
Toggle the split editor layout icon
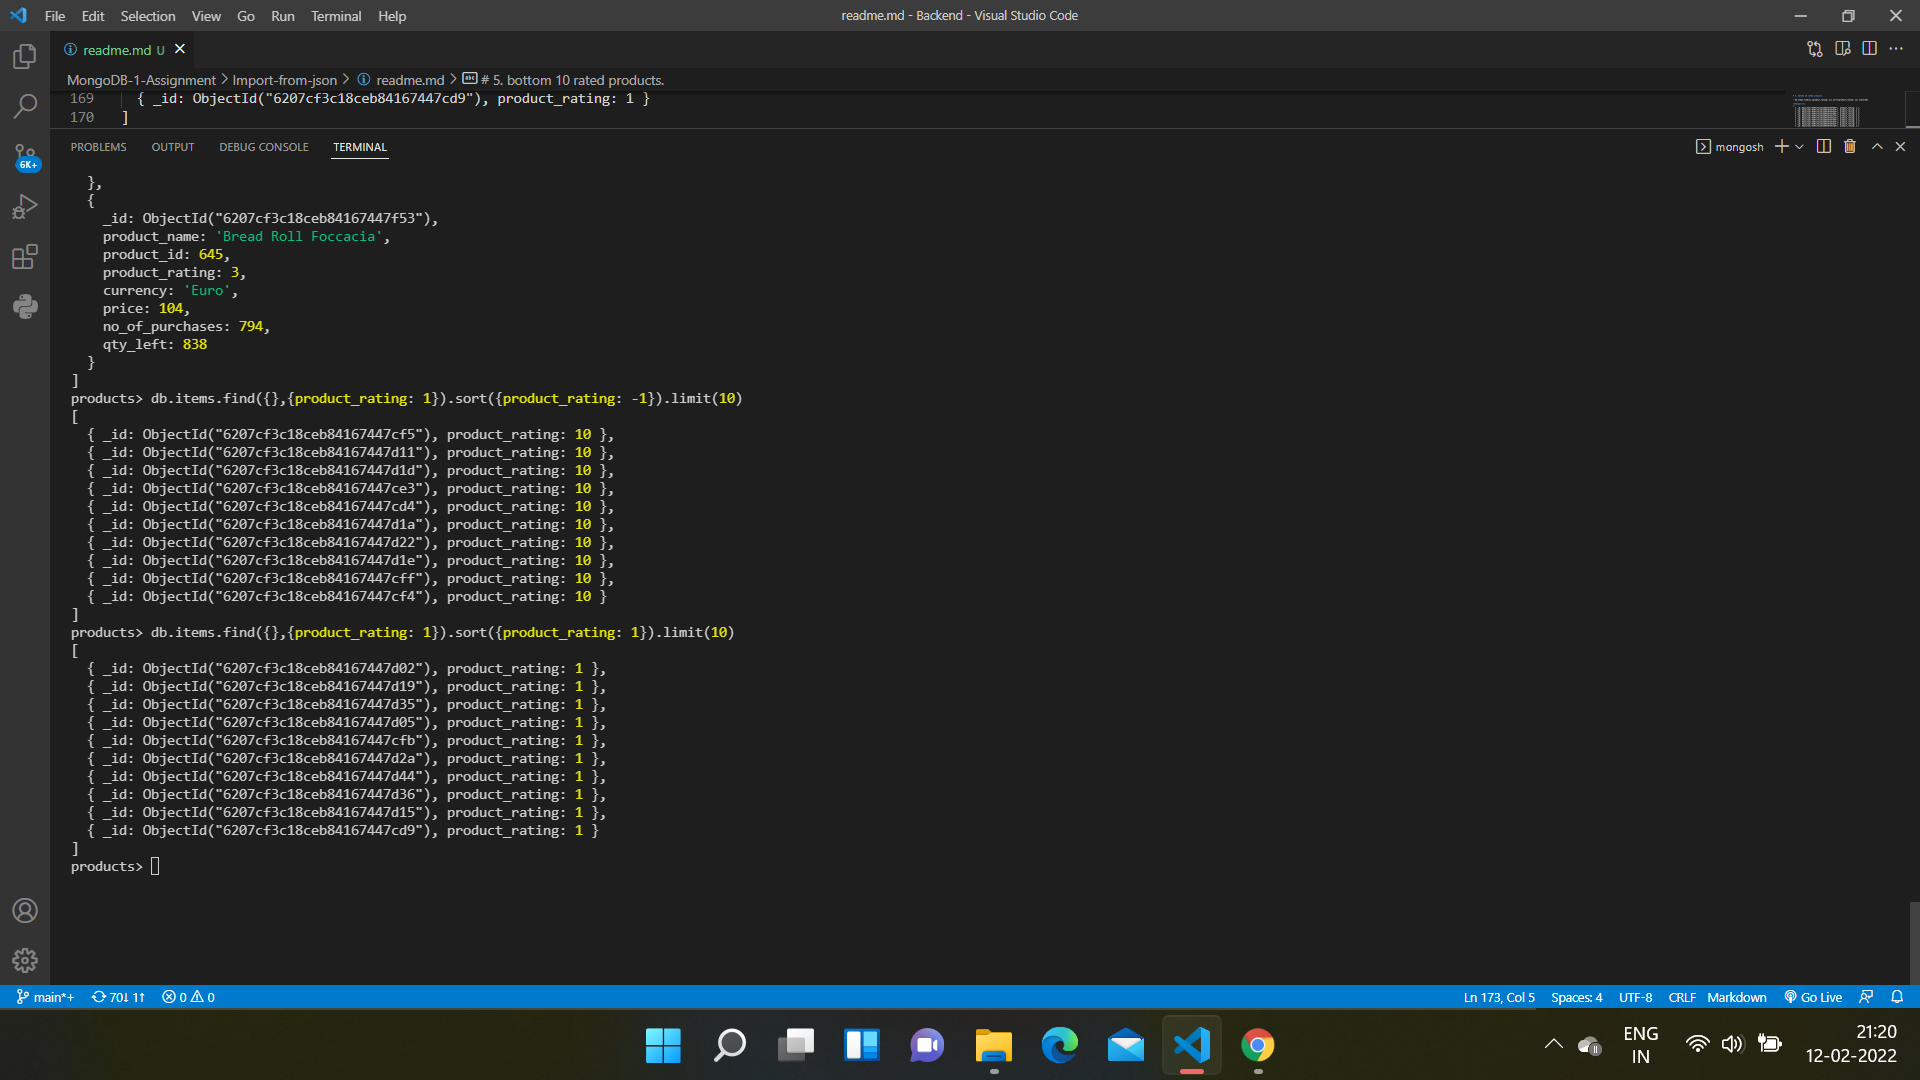pyautogui.click(x=1870, y=48)
